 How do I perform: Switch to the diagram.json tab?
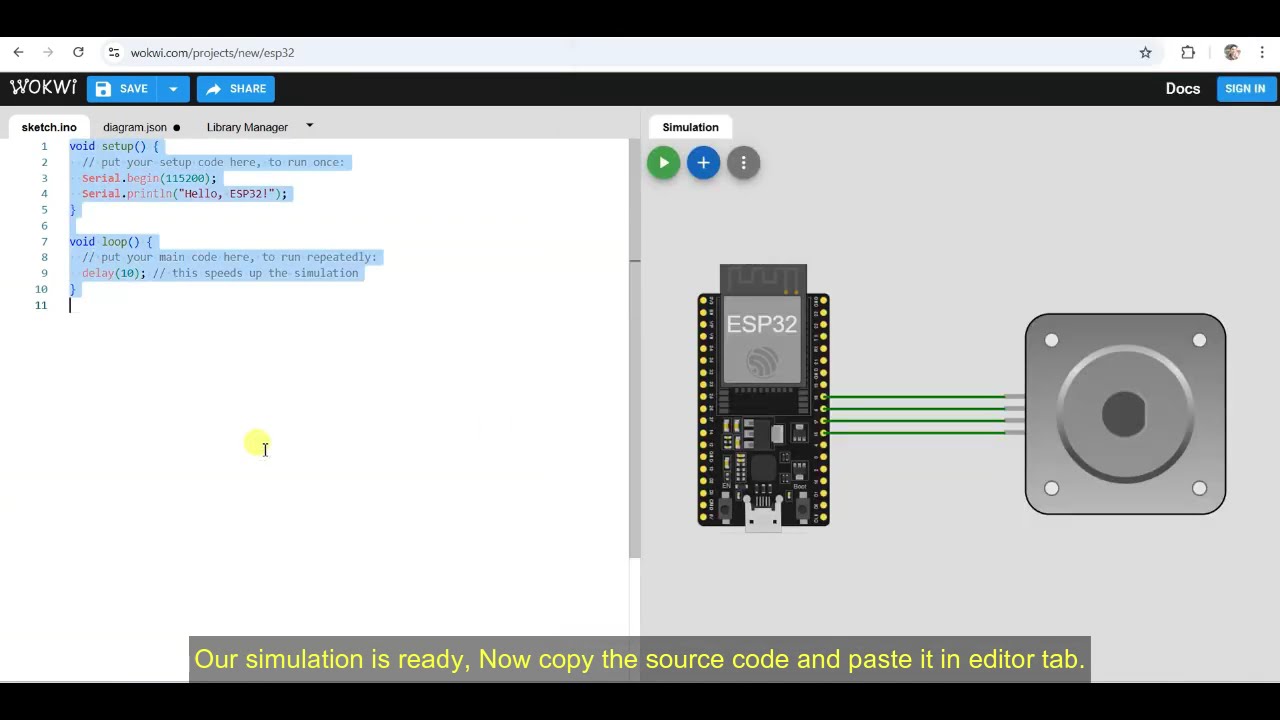point(141,127)
